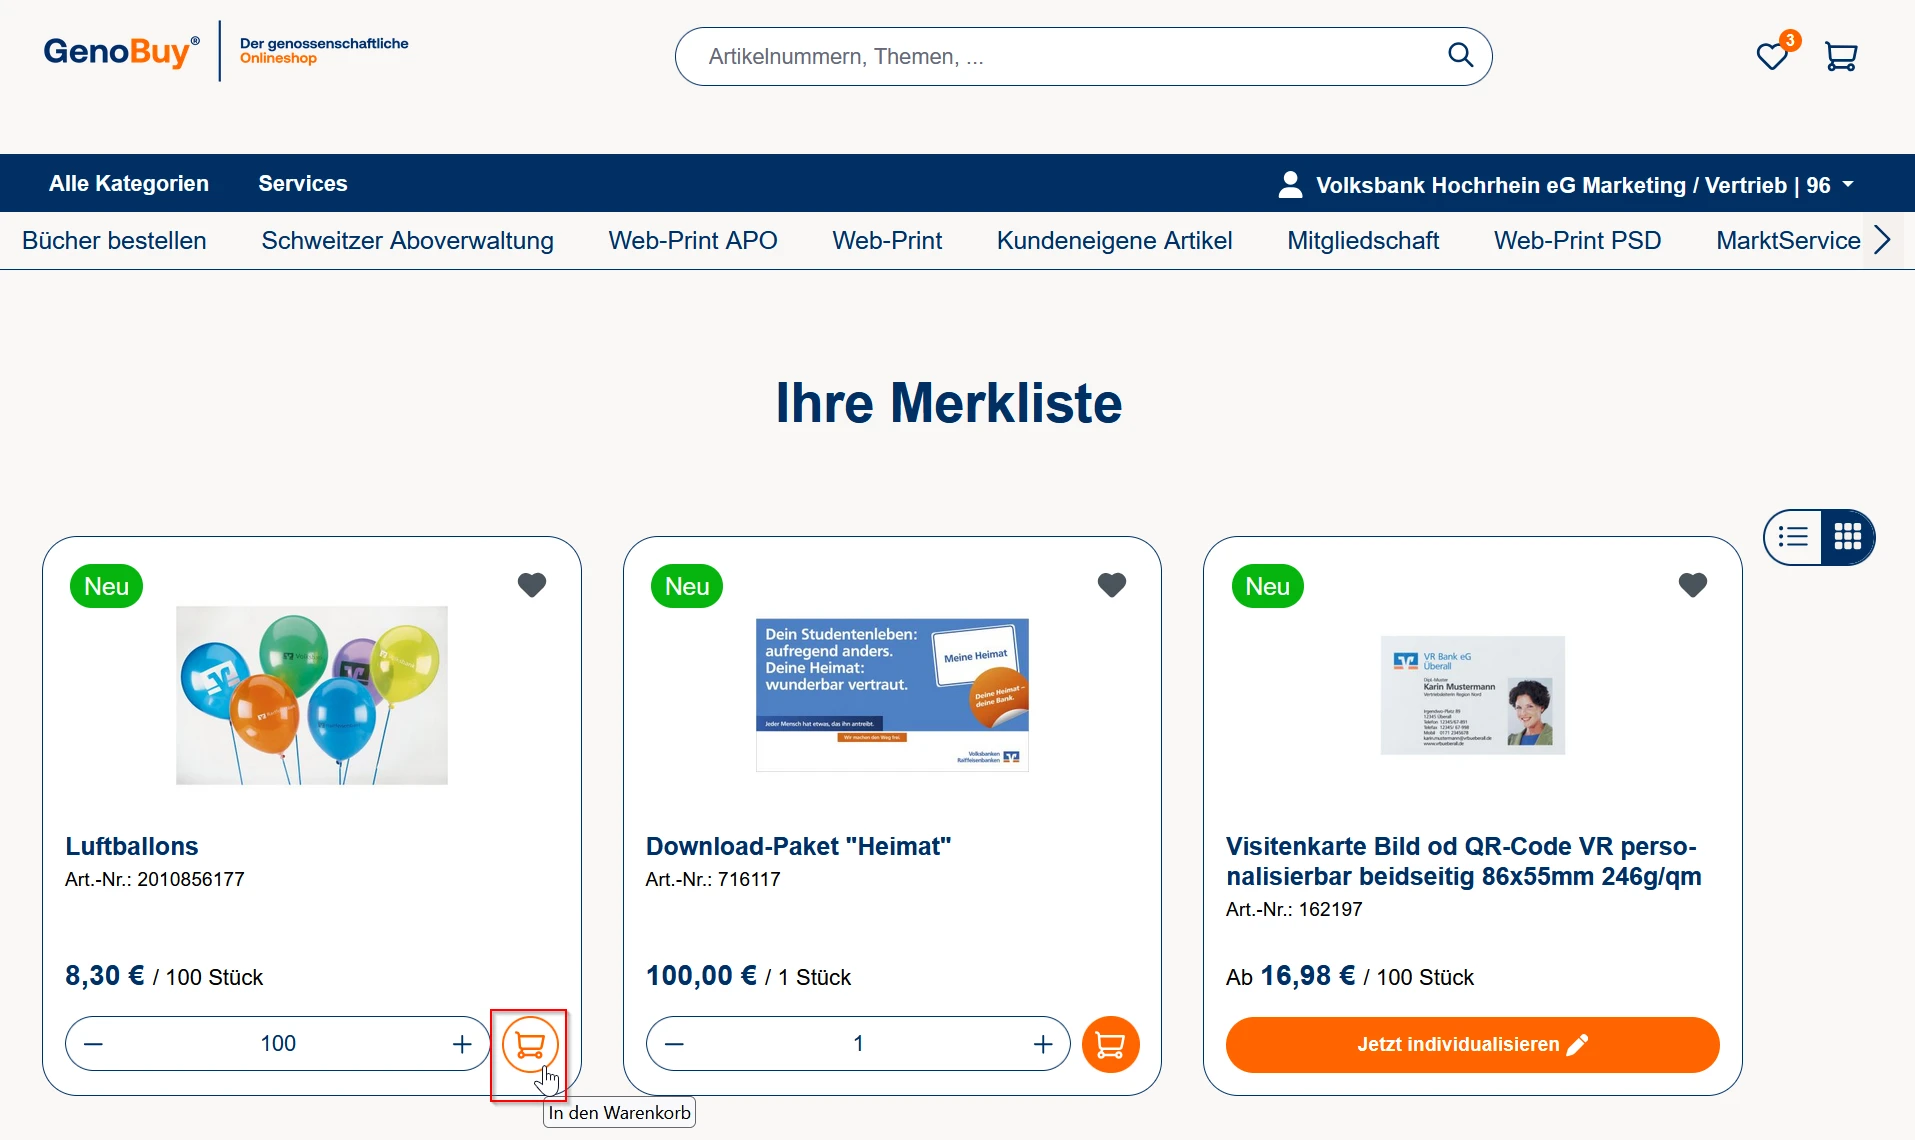1915x1140 pixels.
Task: Open the Services menu
Action: 302,184
